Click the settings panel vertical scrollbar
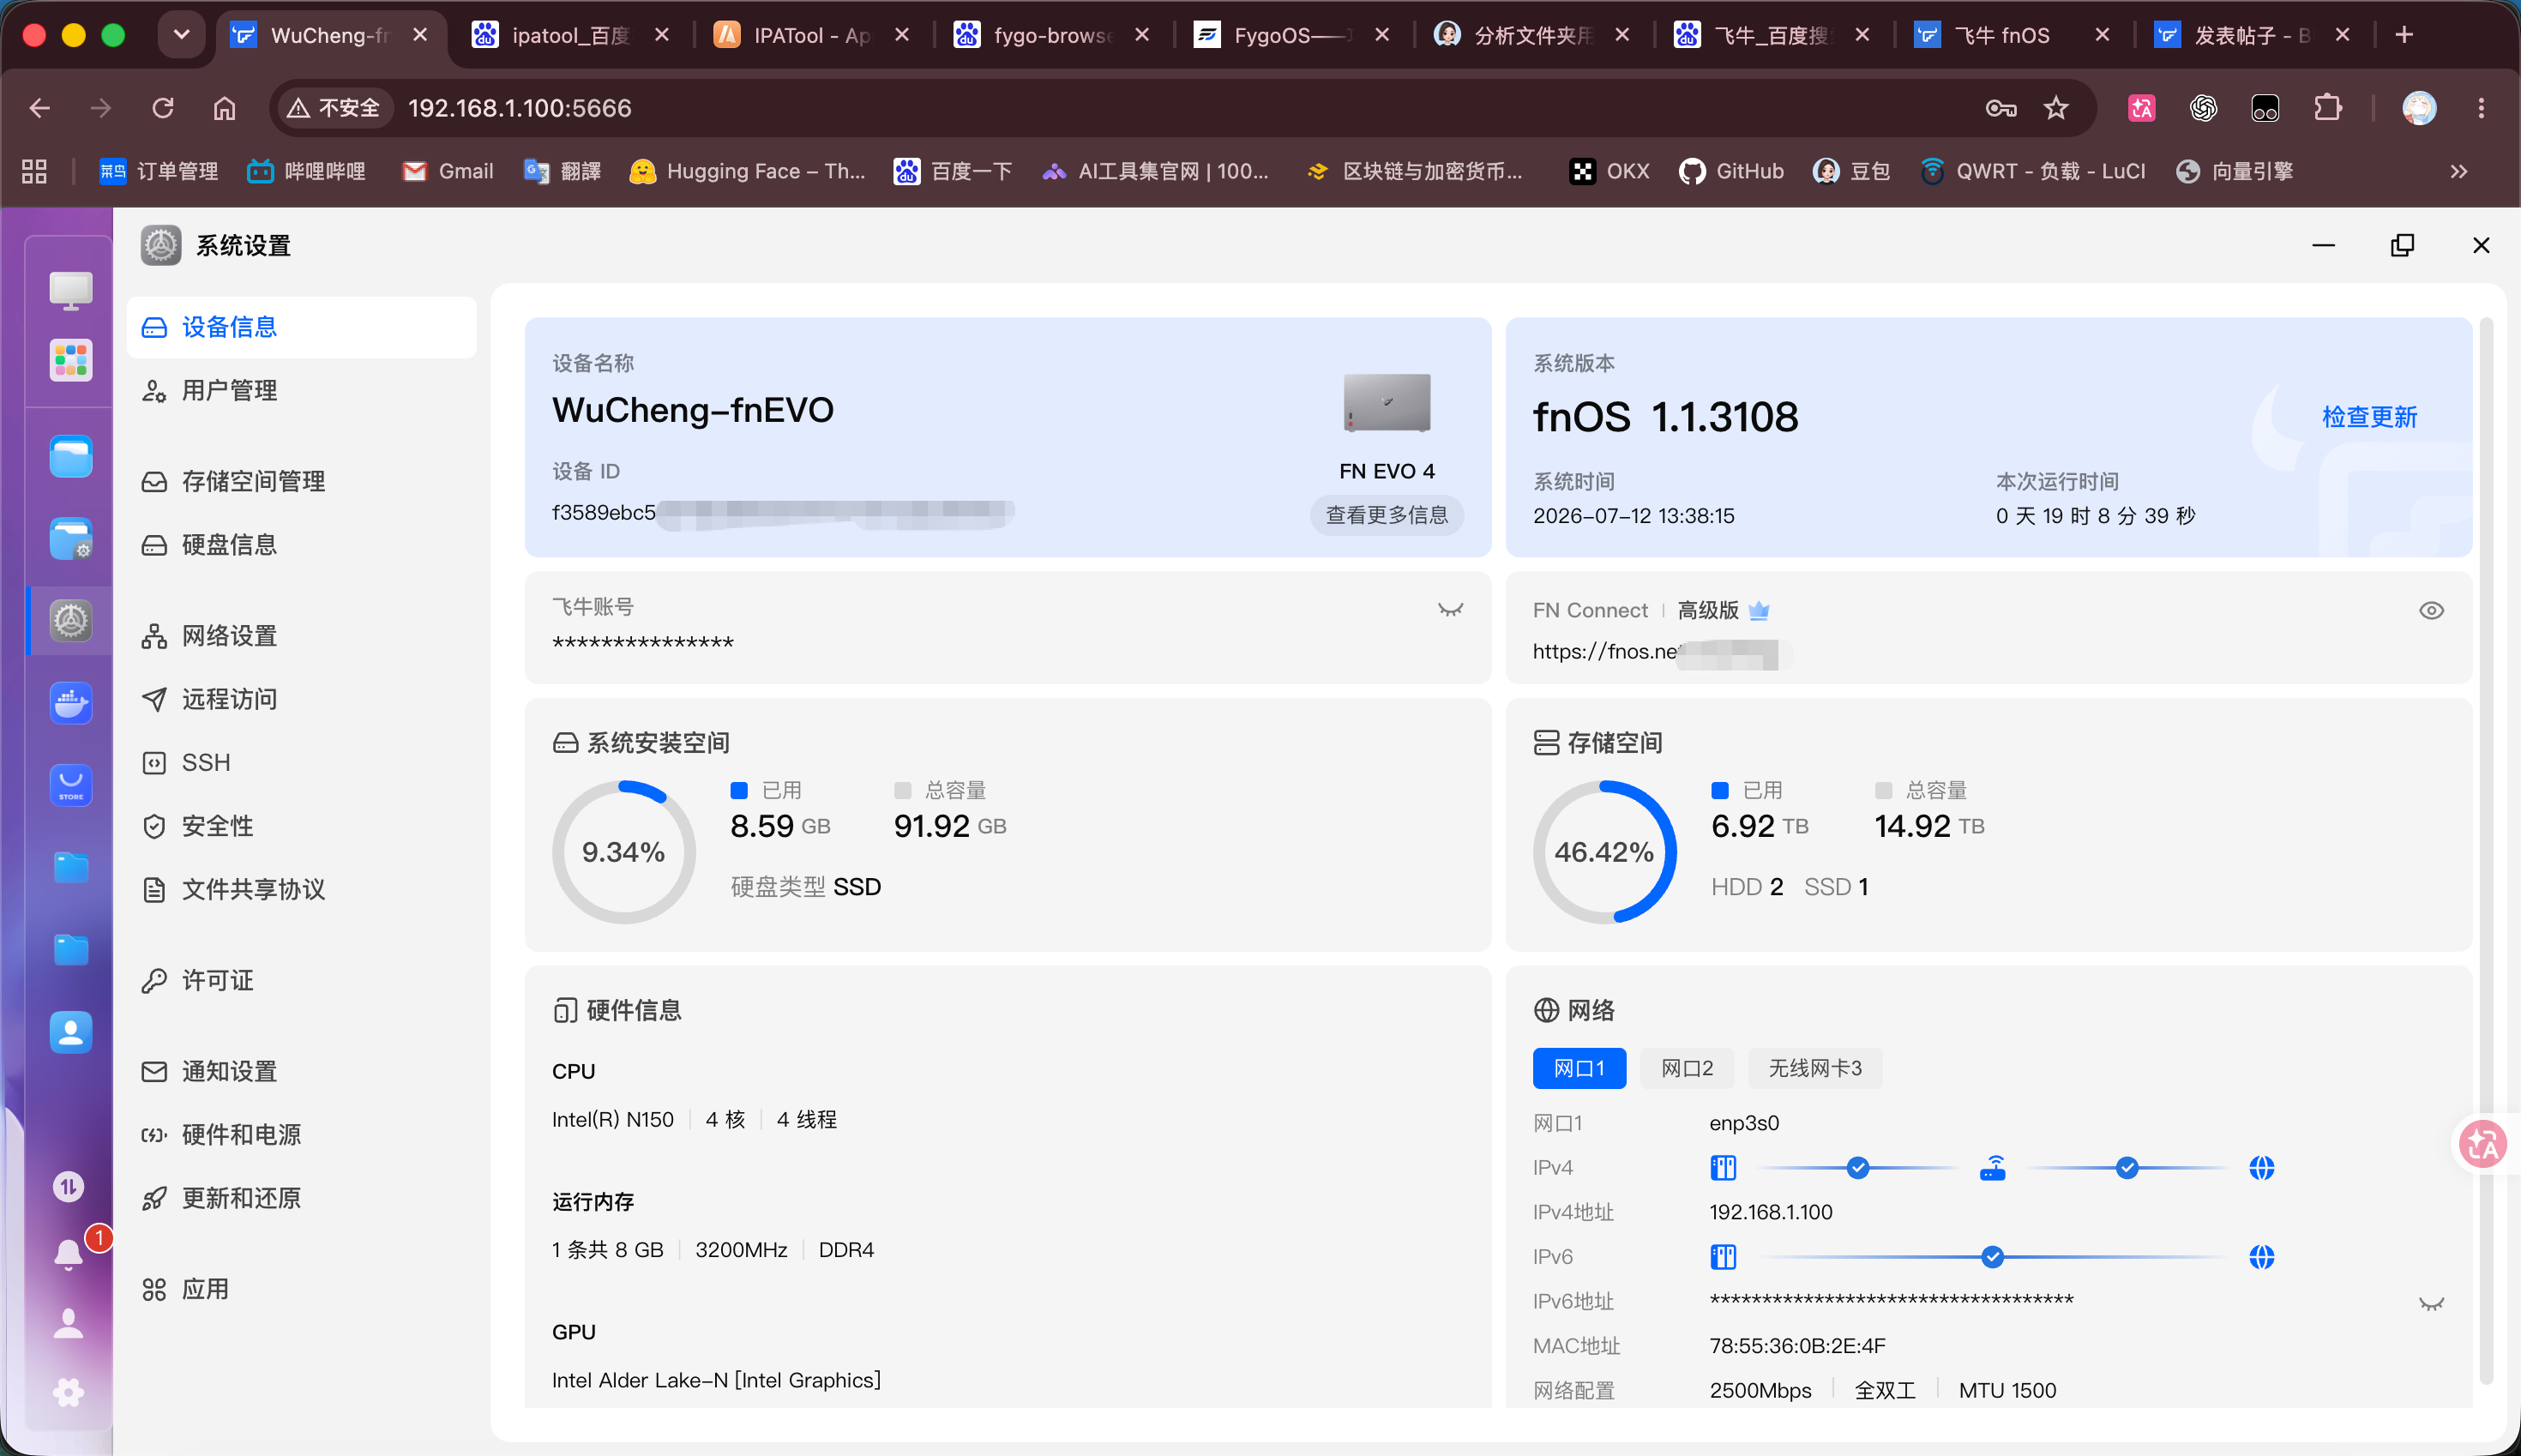 pyautogui.click(x=2486, y=850)
